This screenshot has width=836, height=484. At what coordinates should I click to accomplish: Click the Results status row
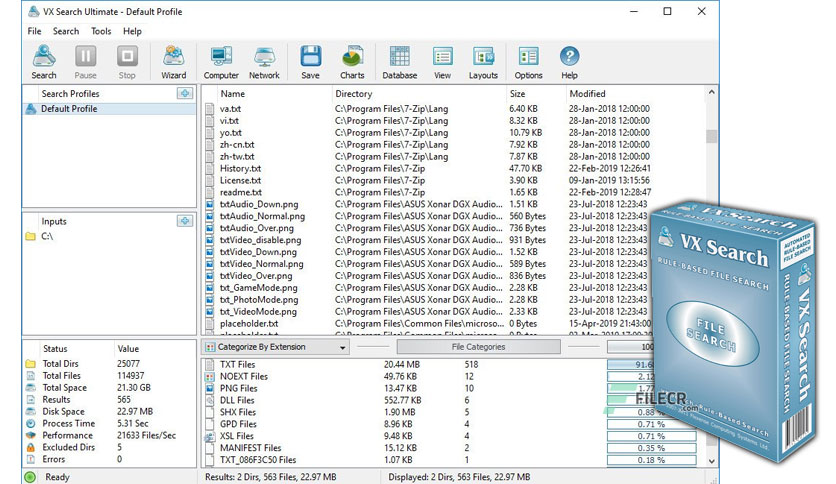point(109,400)
